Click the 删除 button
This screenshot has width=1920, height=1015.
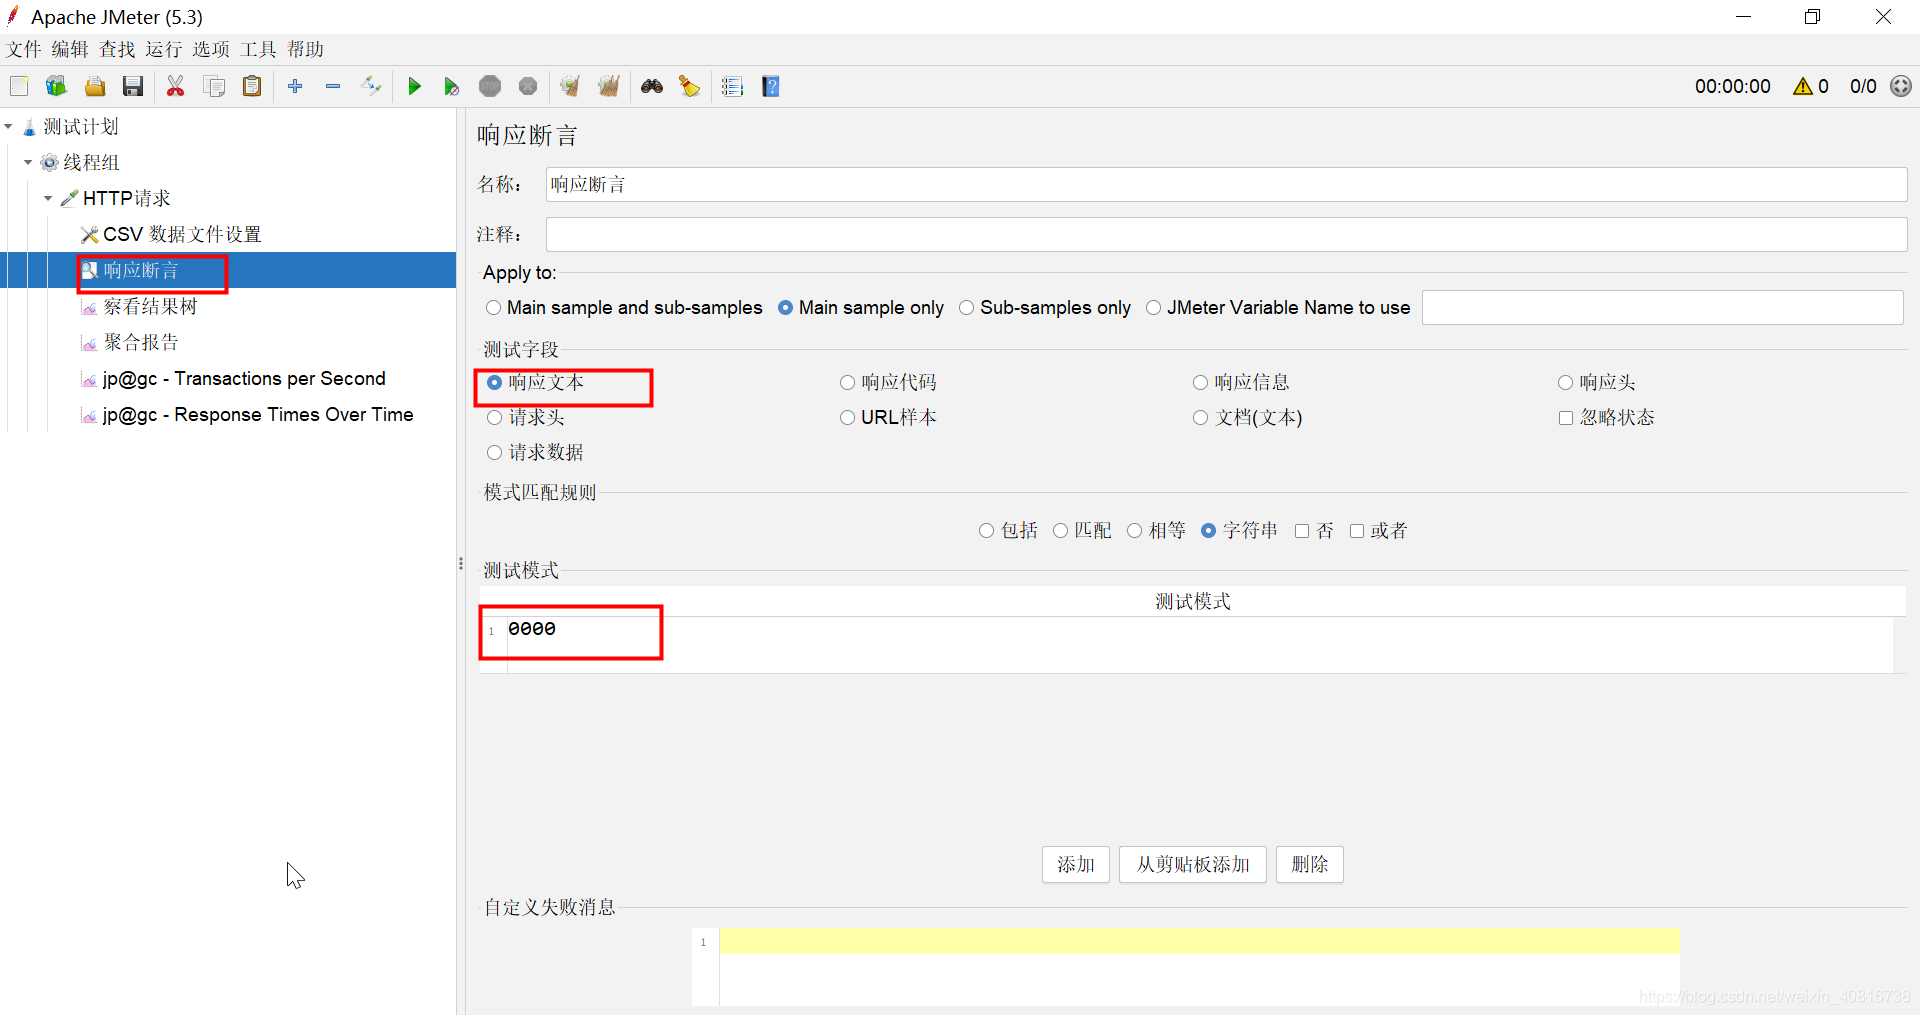point(1310,865)
